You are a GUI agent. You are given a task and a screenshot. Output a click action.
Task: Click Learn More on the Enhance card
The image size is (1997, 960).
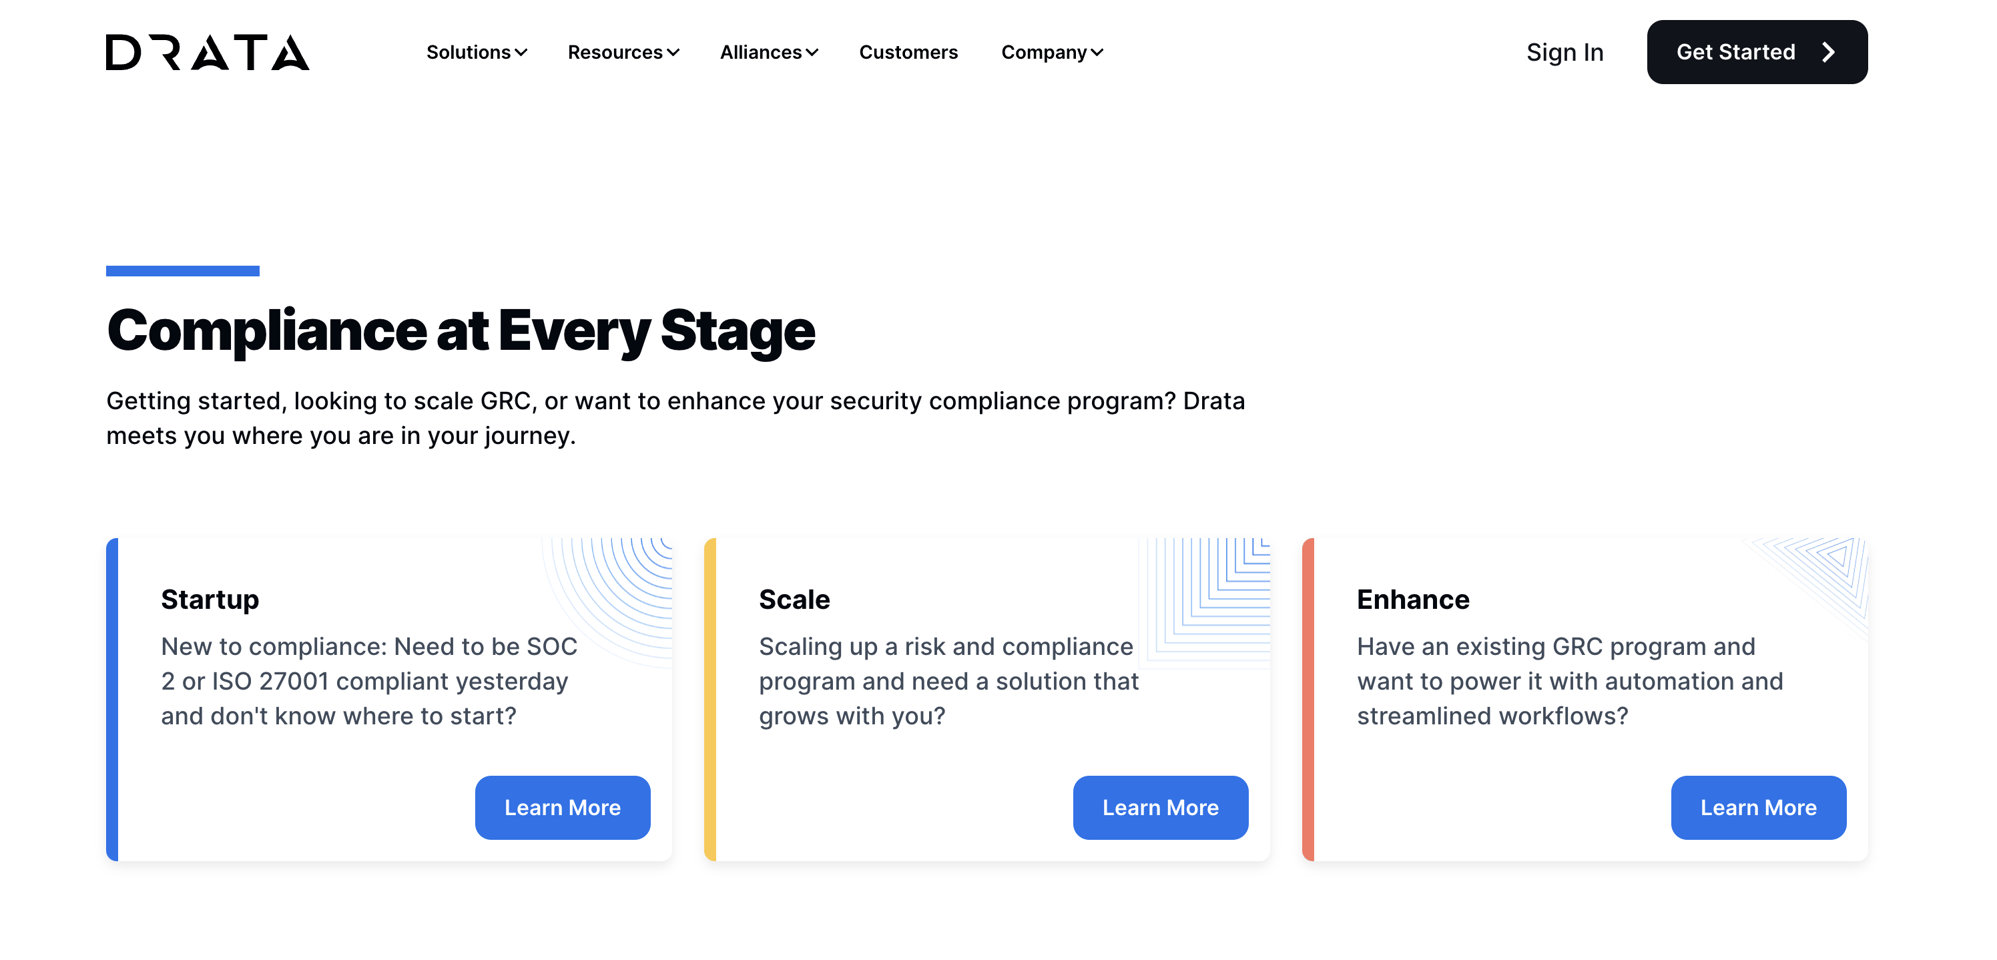(x=1758, y=807)
